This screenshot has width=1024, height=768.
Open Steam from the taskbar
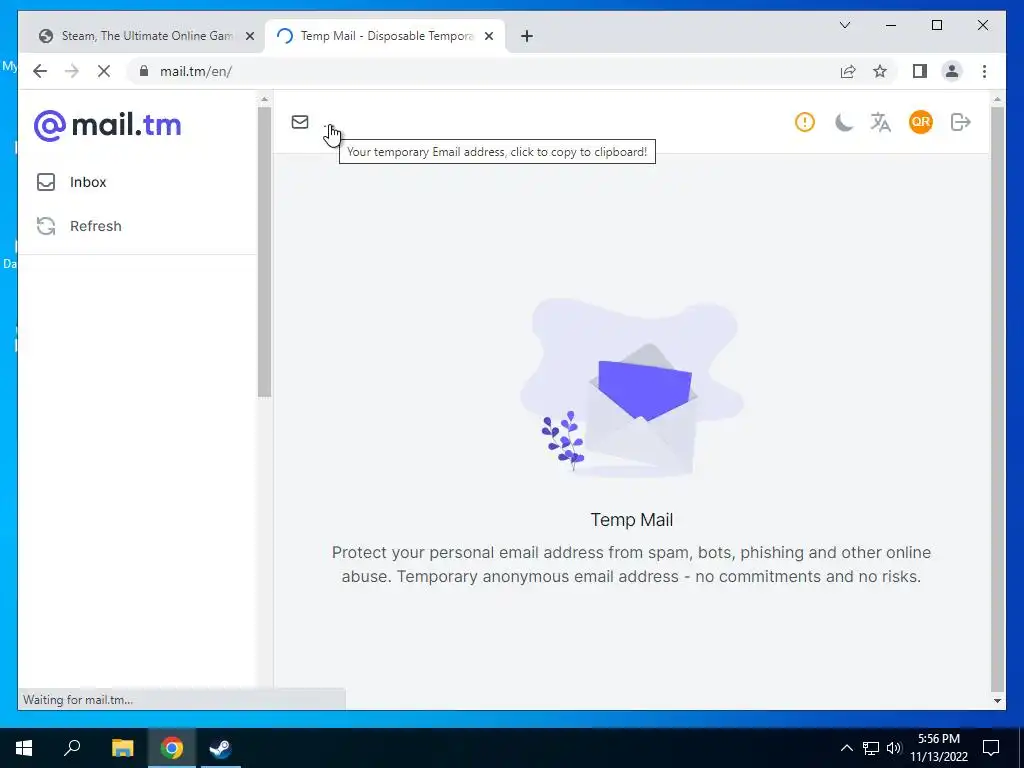(220, 748)
